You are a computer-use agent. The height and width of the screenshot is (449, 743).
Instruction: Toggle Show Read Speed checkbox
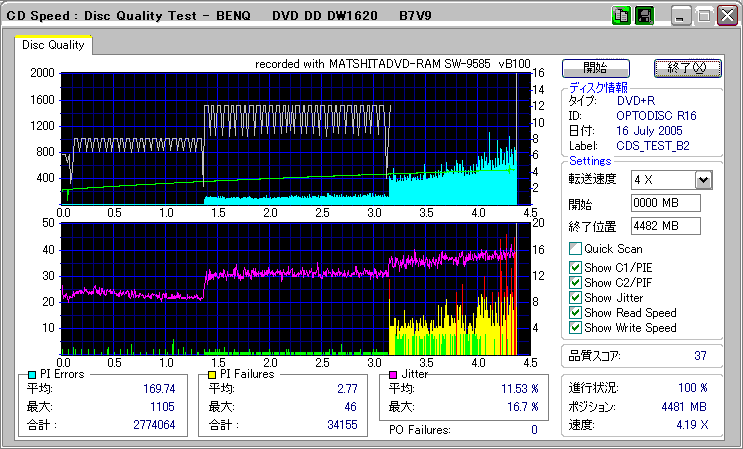(x=575, y=313)
